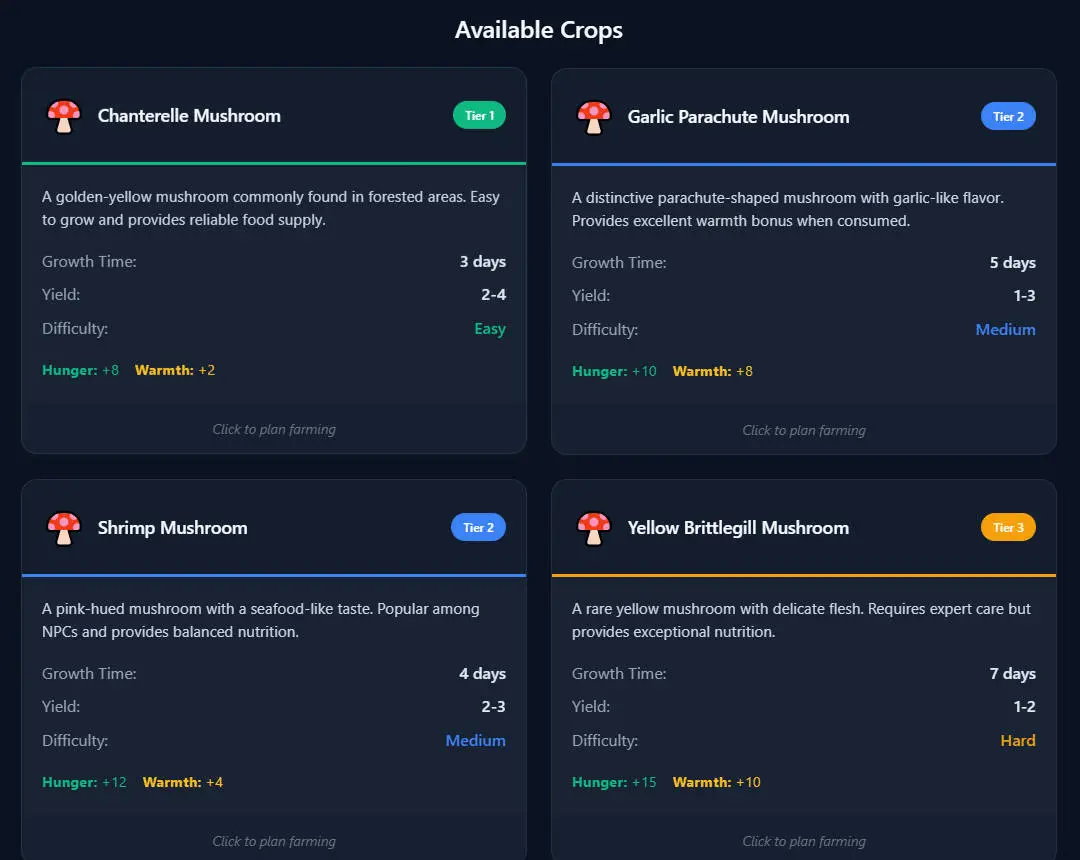Select the Shrimp Mushroom title

[x=172, y=528]
